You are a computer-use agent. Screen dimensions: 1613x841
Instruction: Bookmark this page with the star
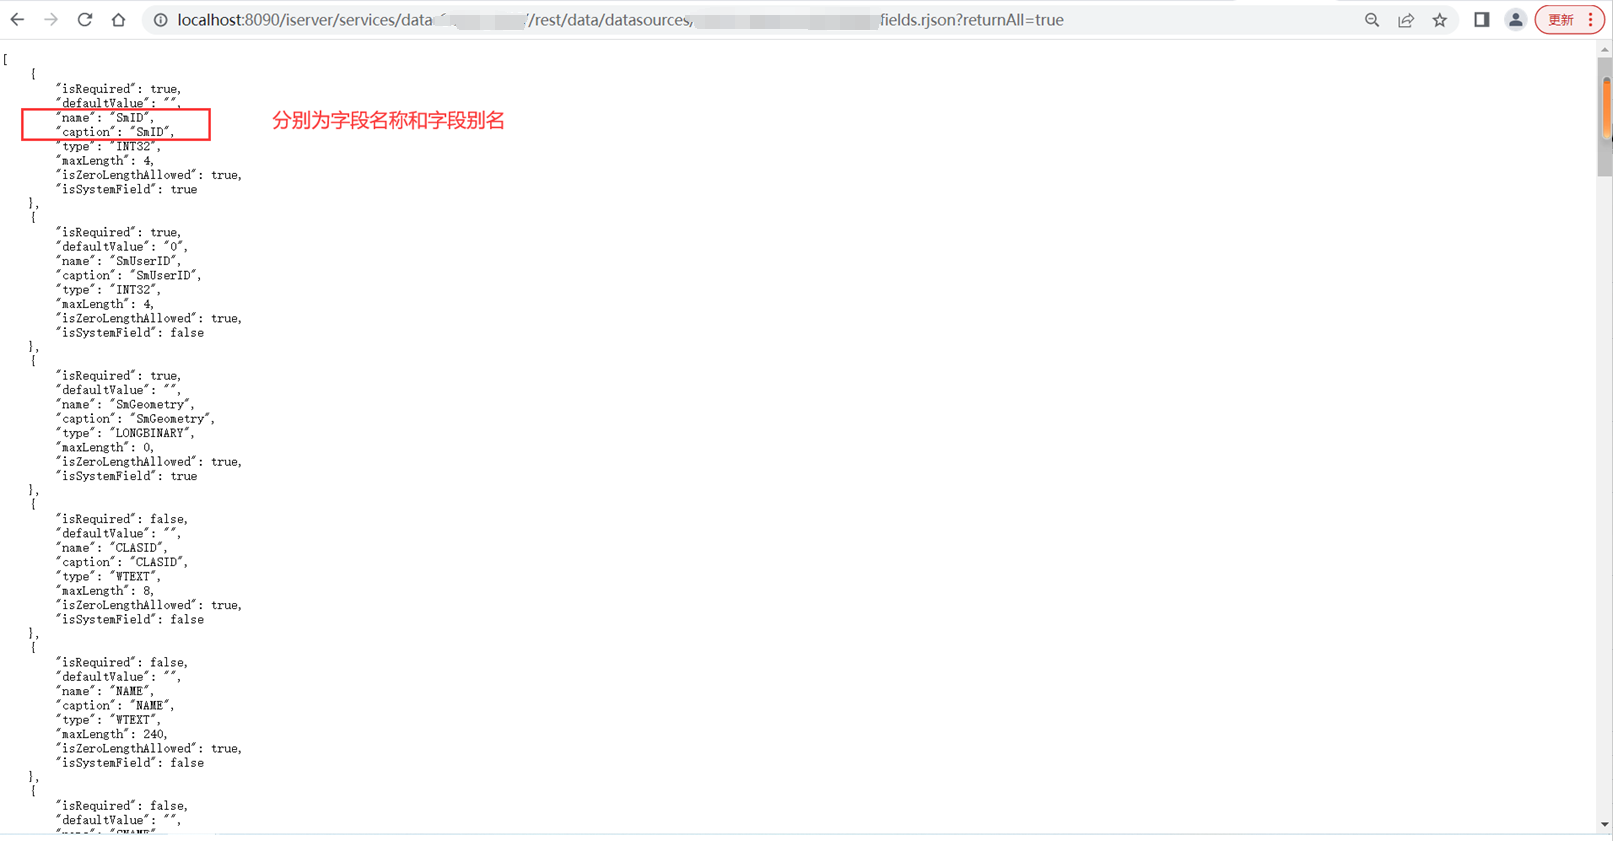[x=1440, y=20]
